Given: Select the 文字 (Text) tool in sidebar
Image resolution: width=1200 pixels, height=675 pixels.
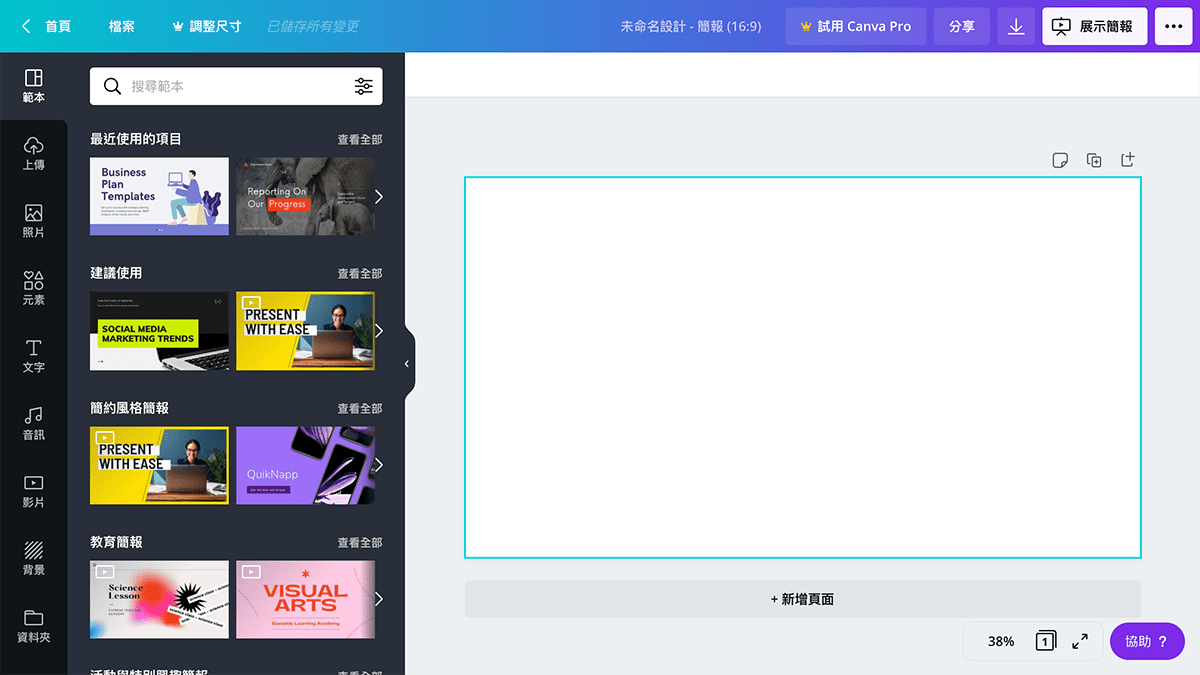Looking at the screenshot, I should (33, 355).
